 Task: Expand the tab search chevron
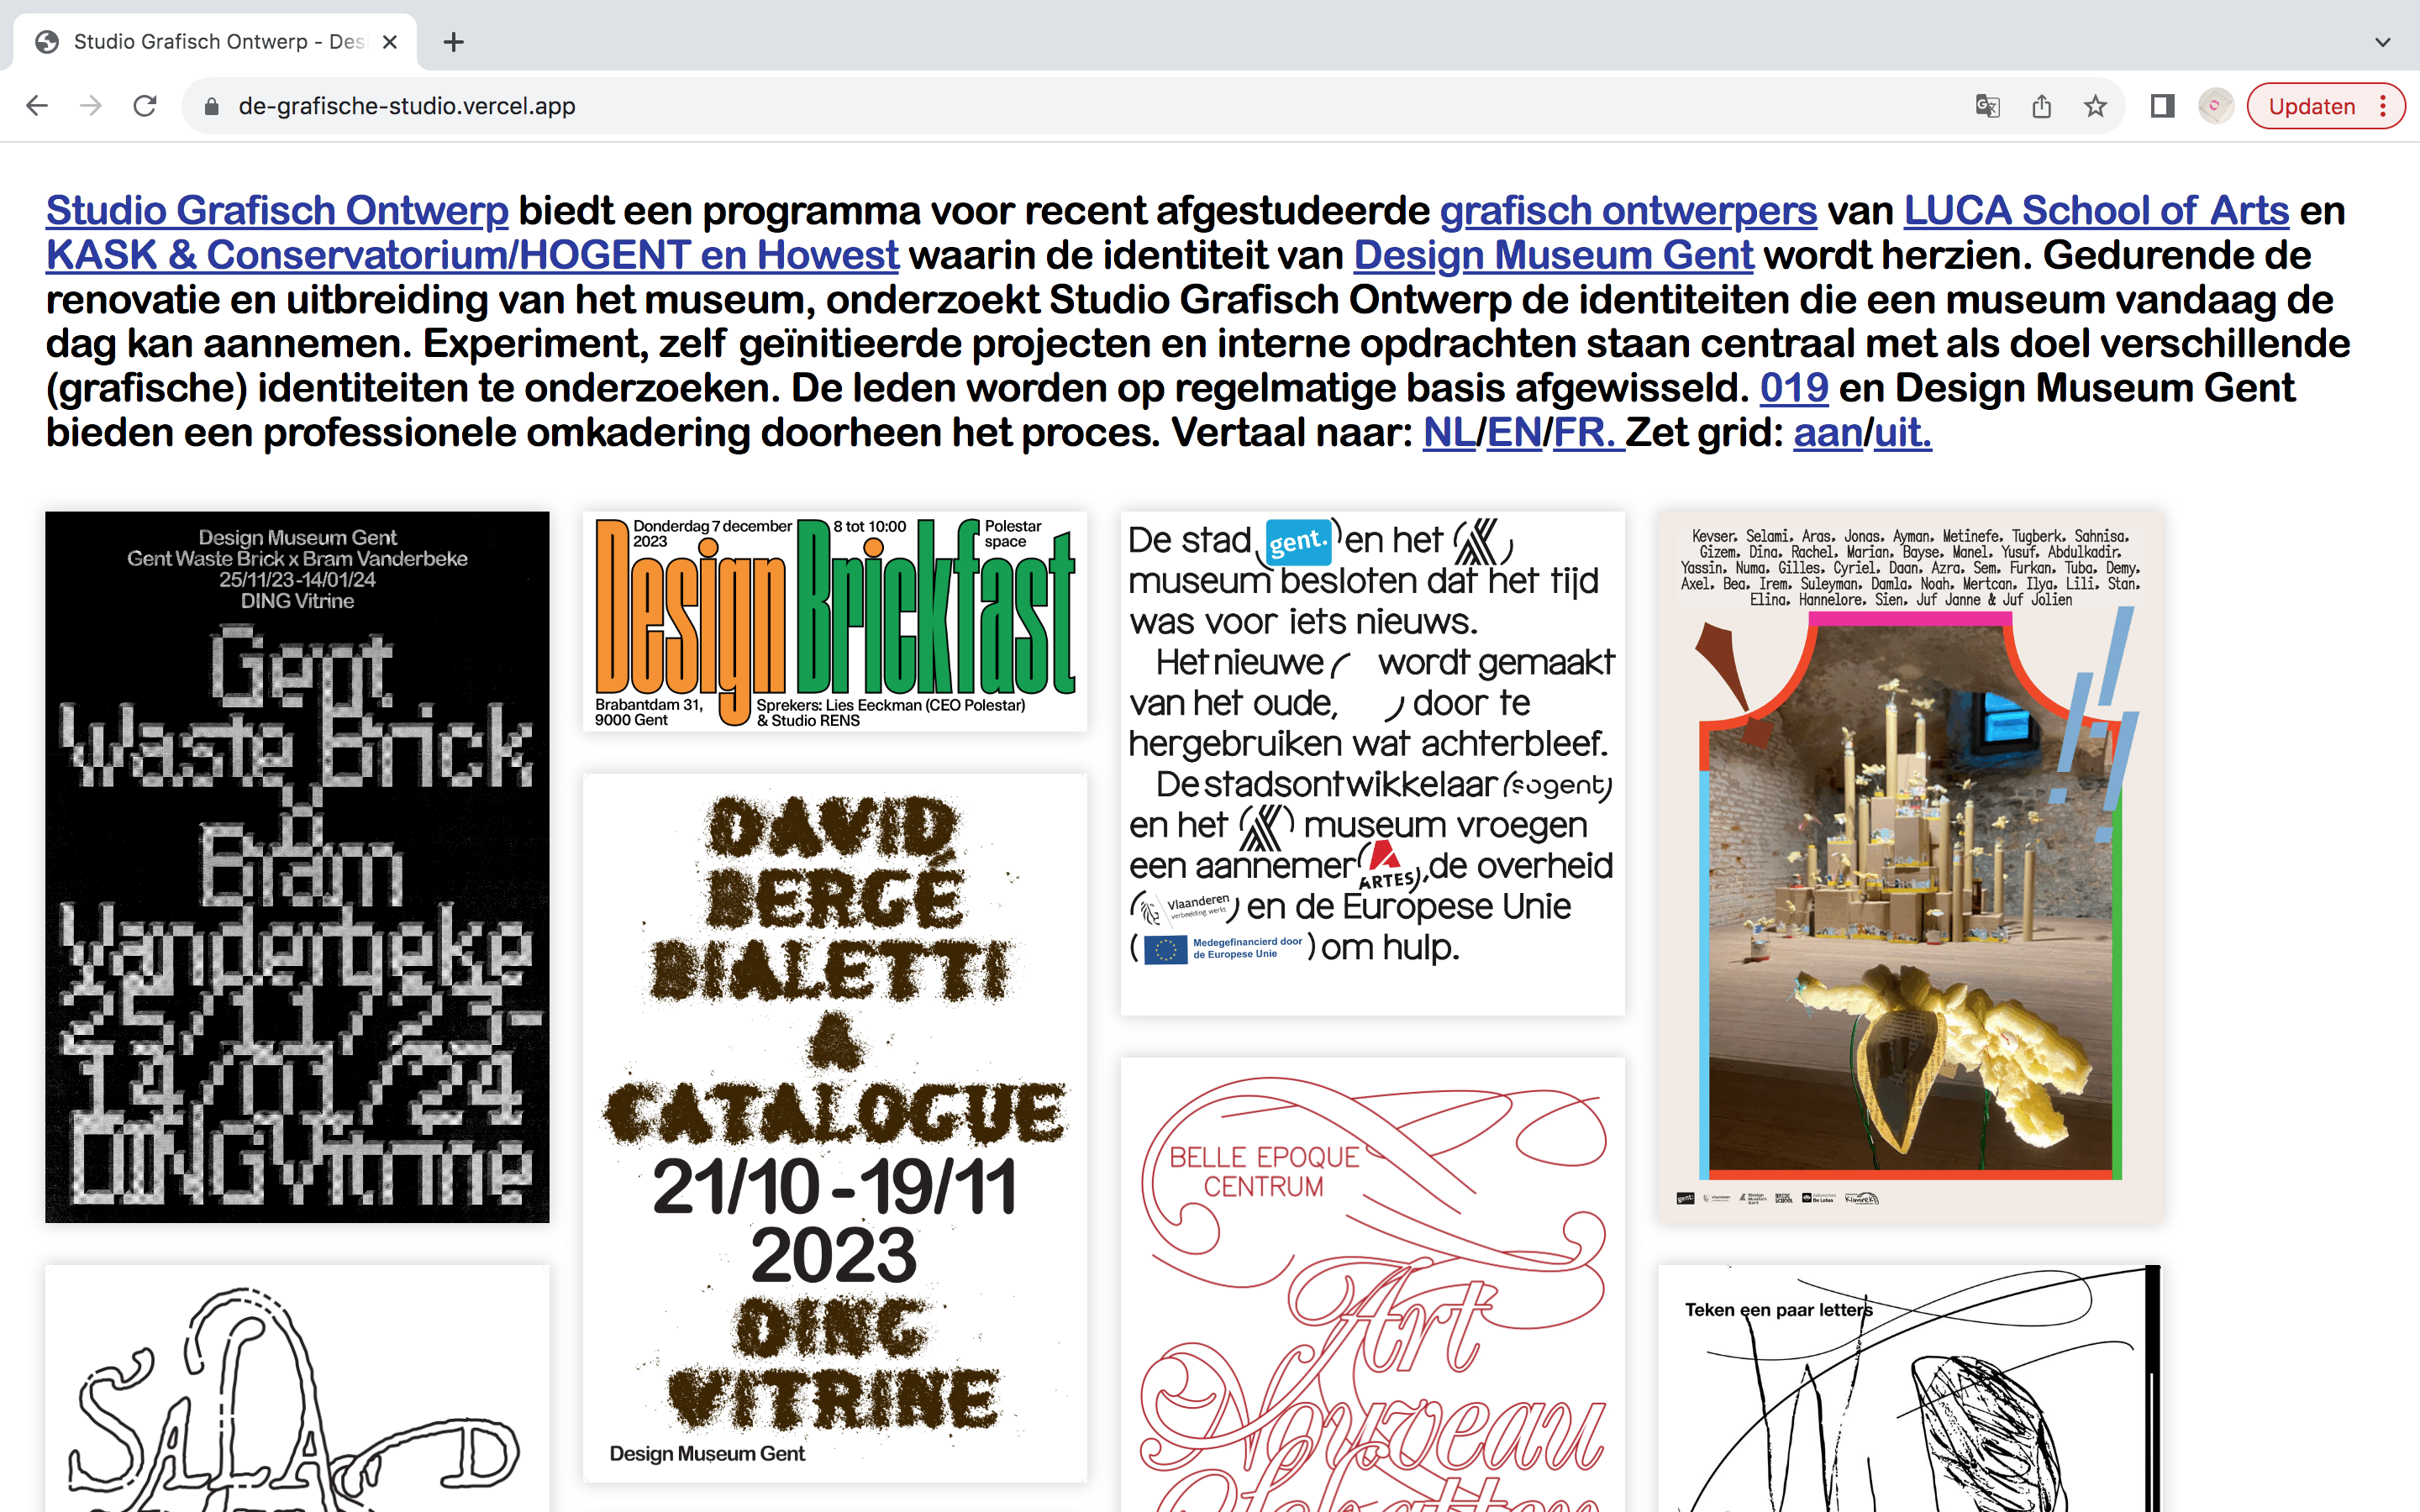tap(2383, 42)
